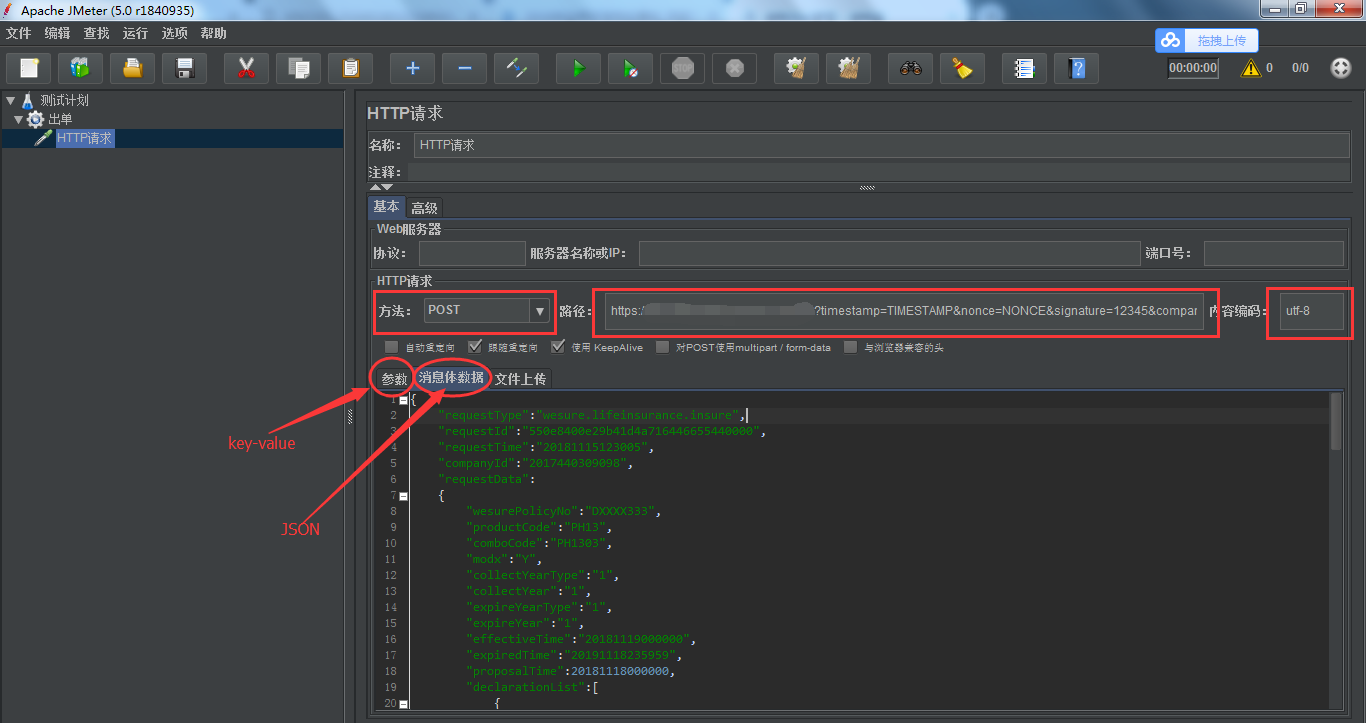
Task: Click the Copy icon in toolbar
Action: pos(298,68)
